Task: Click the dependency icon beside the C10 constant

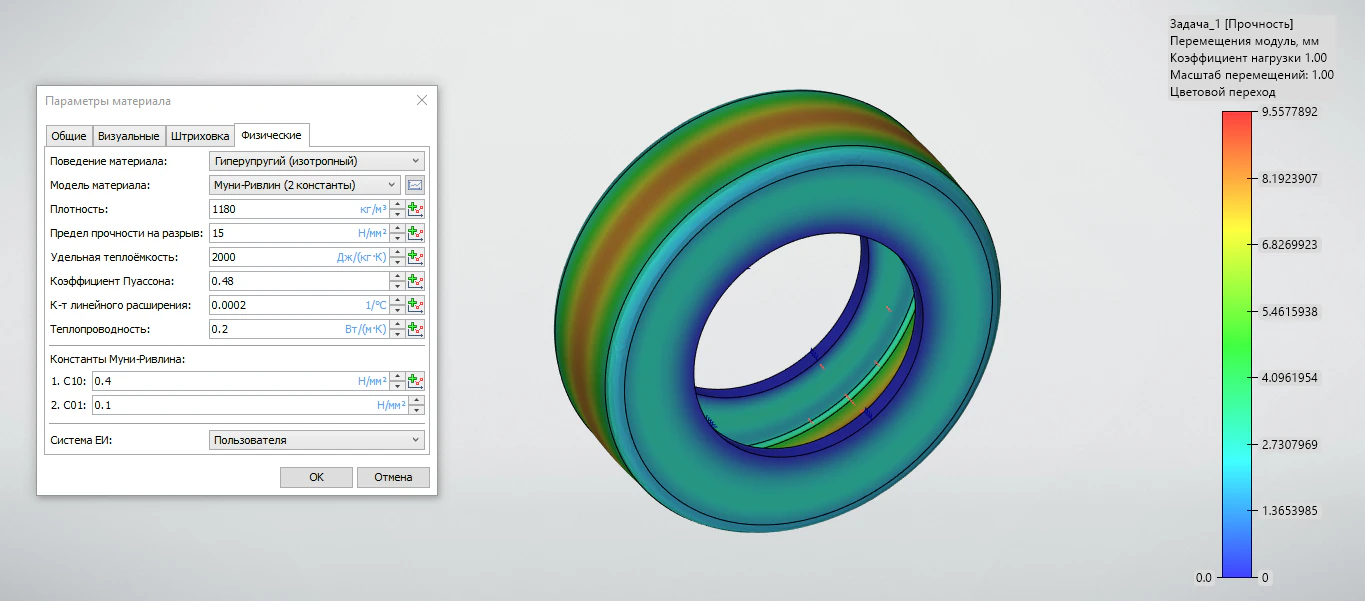Action: (416, 381)
